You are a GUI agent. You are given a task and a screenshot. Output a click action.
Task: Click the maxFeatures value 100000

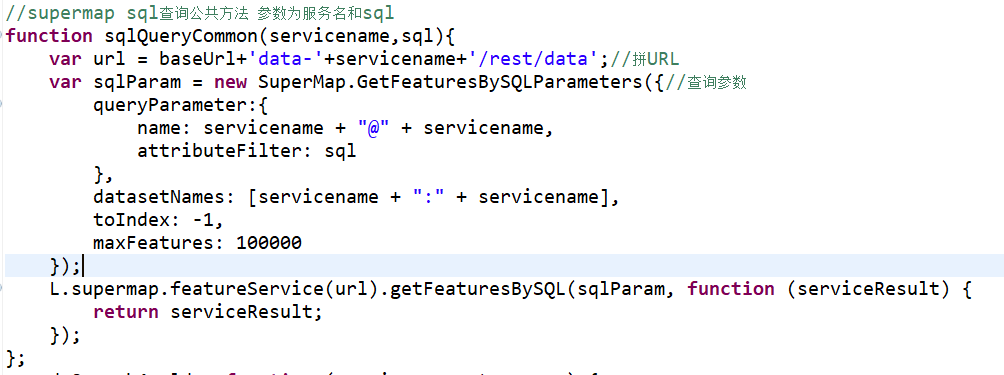point(268,243)
